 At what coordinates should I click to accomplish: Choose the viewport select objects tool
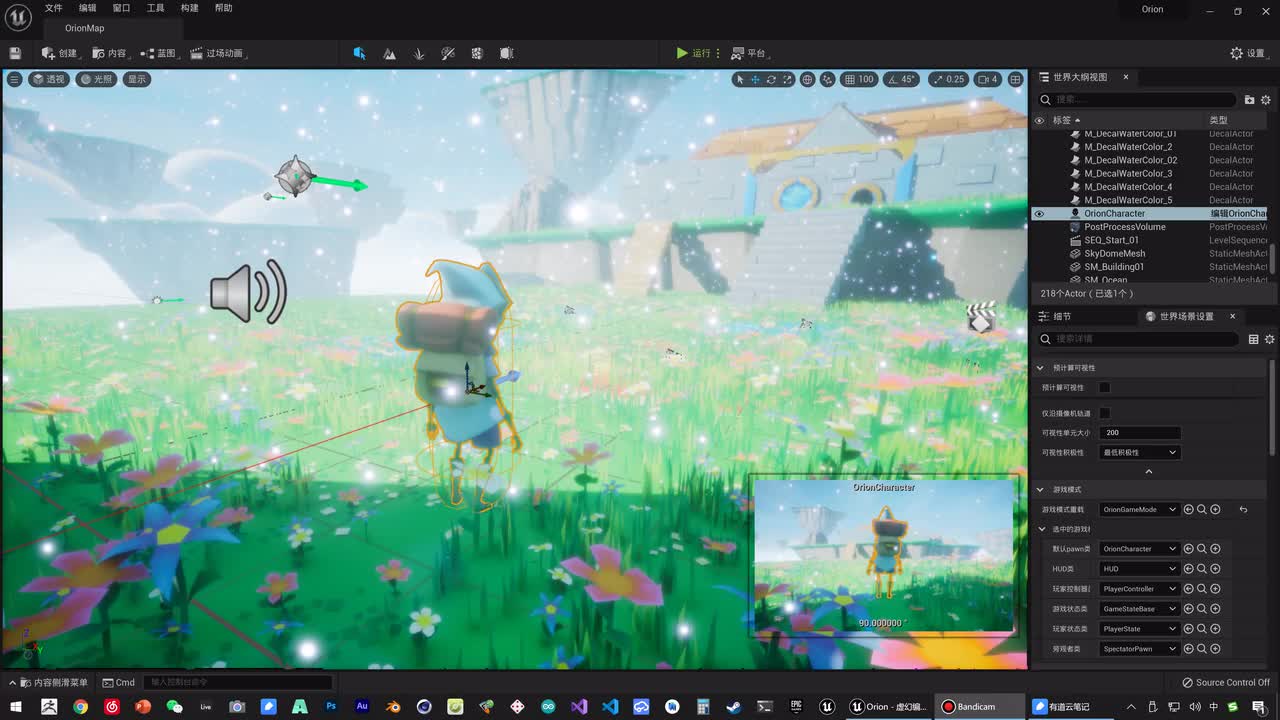[739, 79]
